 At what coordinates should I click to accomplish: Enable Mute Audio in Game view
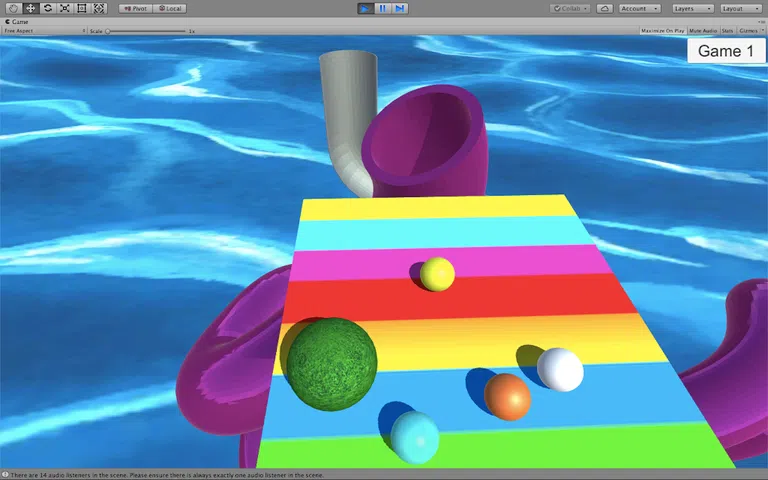[703, 31]
